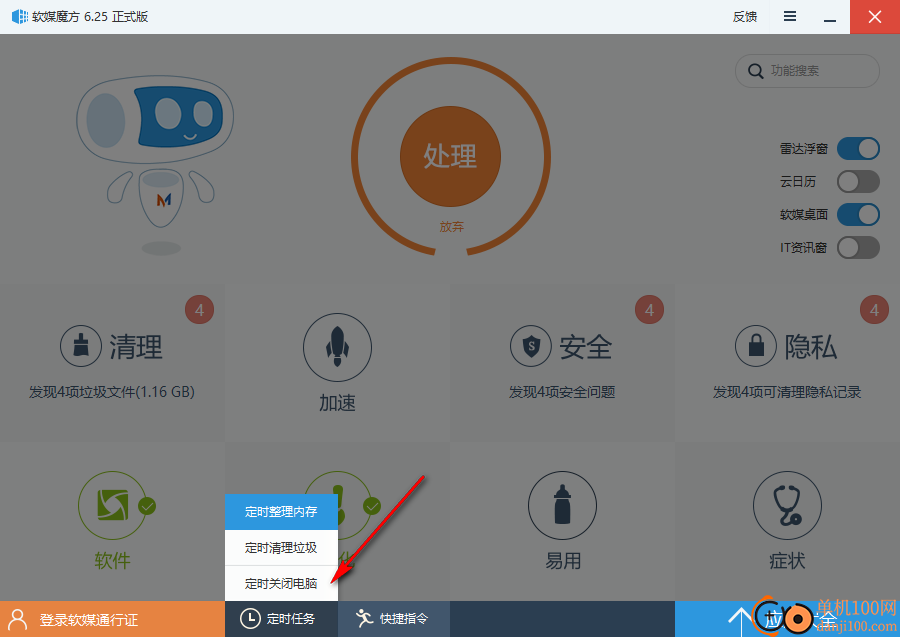The image size is (900, 637).
Task: Click the 加速 label
Action: click(338, 403)
